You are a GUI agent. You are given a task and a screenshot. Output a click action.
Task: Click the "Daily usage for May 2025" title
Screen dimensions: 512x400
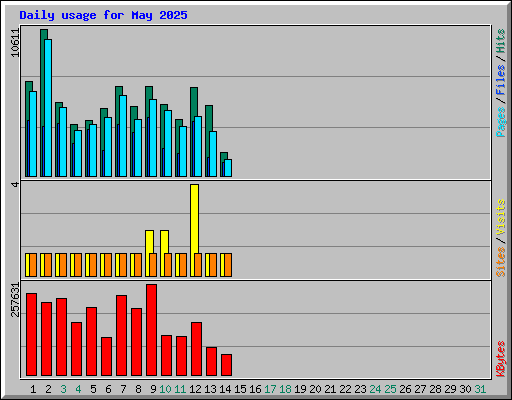(103, 15)
